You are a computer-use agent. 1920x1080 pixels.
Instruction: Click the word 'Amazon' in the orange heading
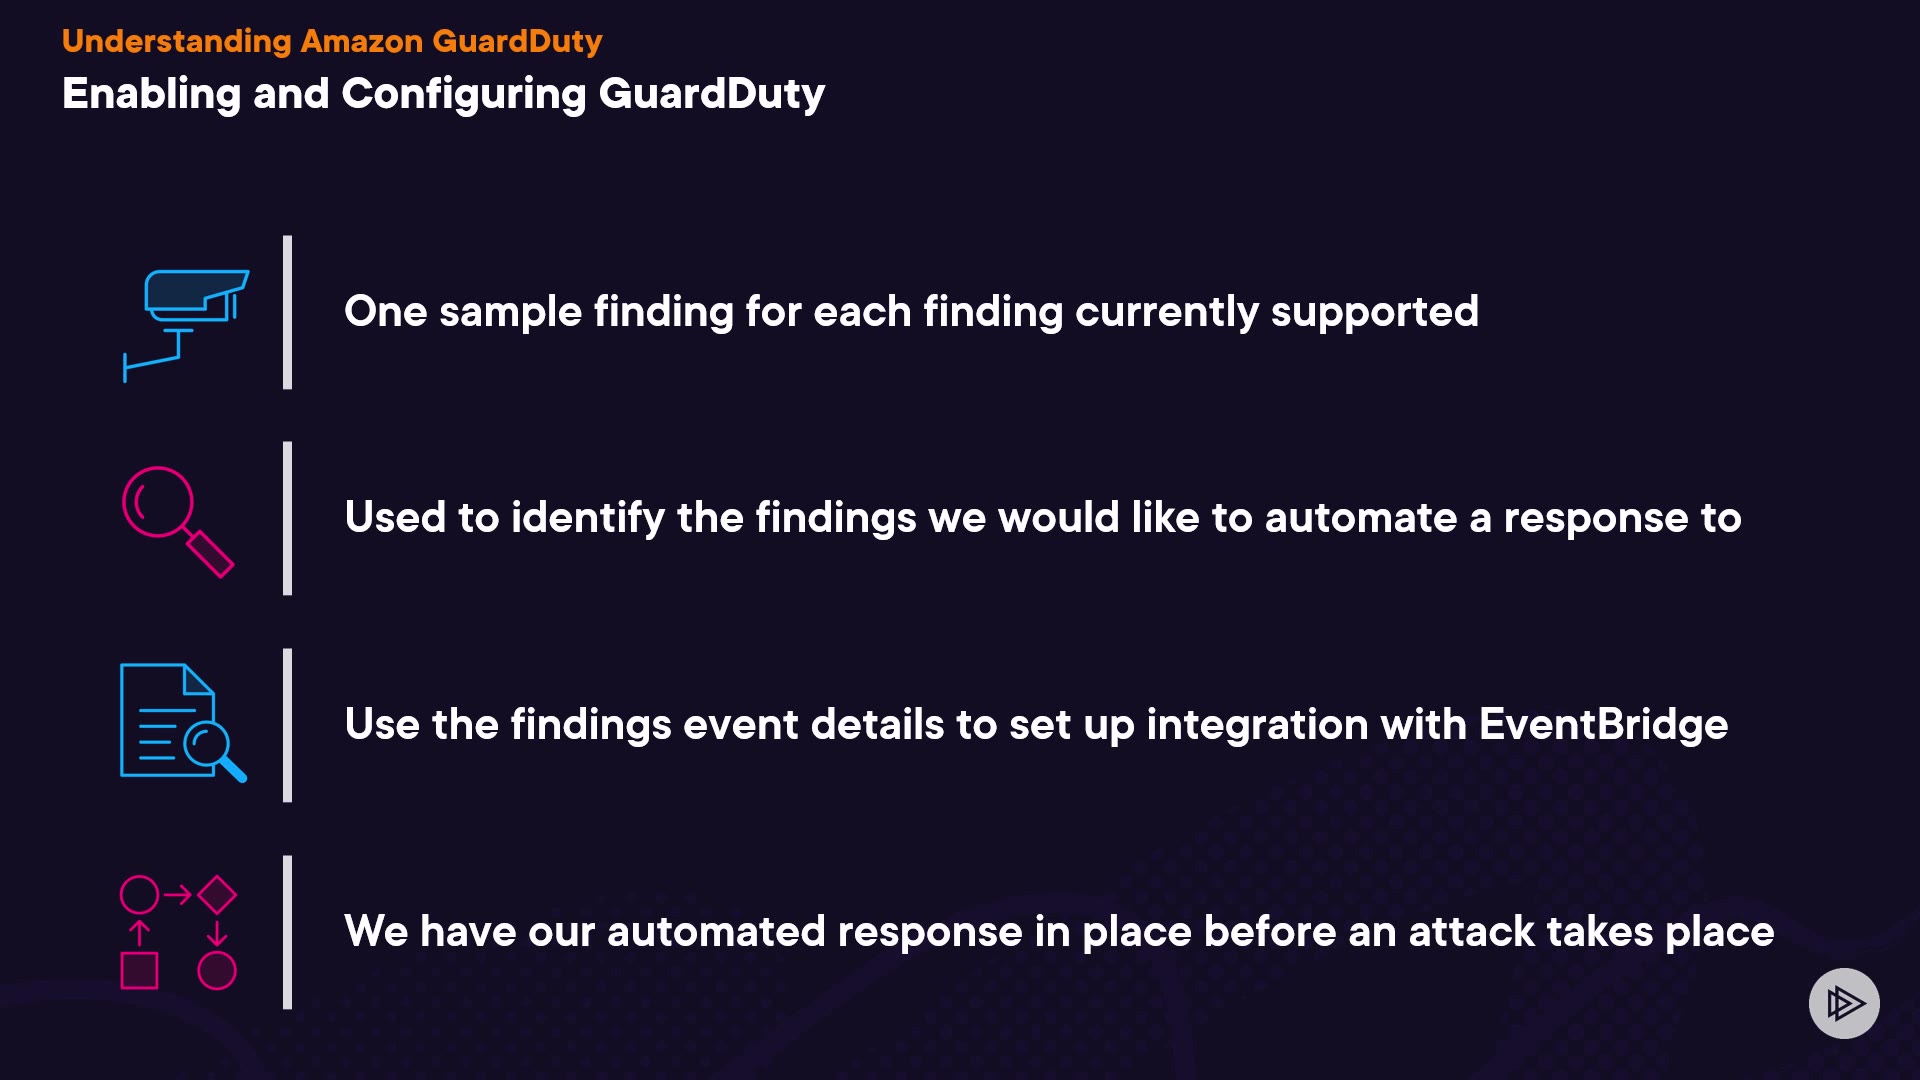point(361,41)
